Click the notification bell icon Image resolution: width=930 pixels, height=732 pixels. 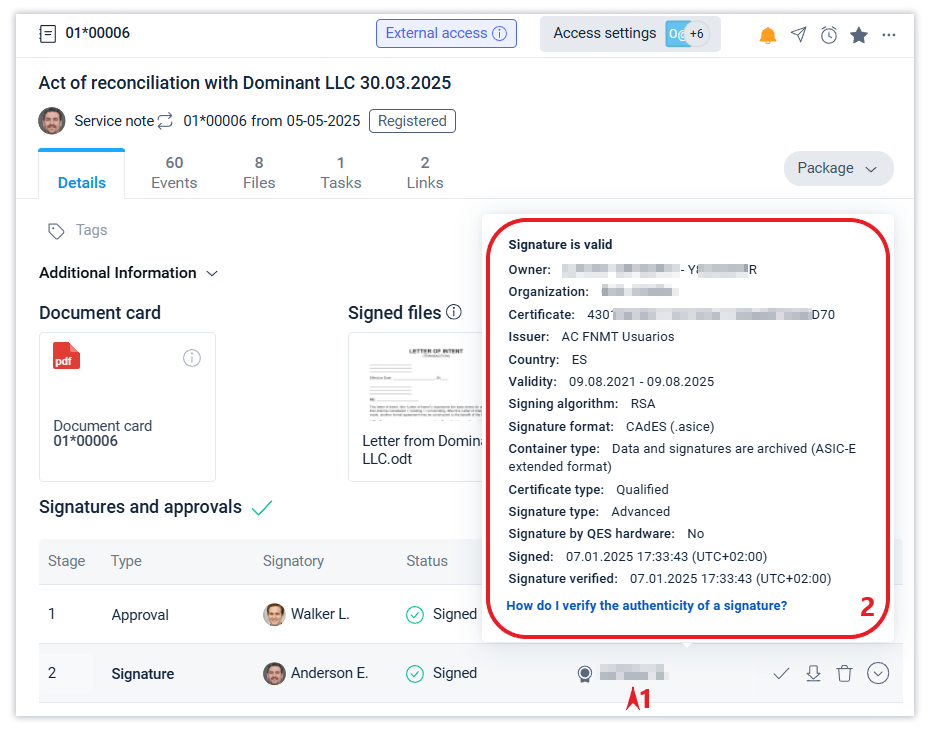(x=768, y=35)
